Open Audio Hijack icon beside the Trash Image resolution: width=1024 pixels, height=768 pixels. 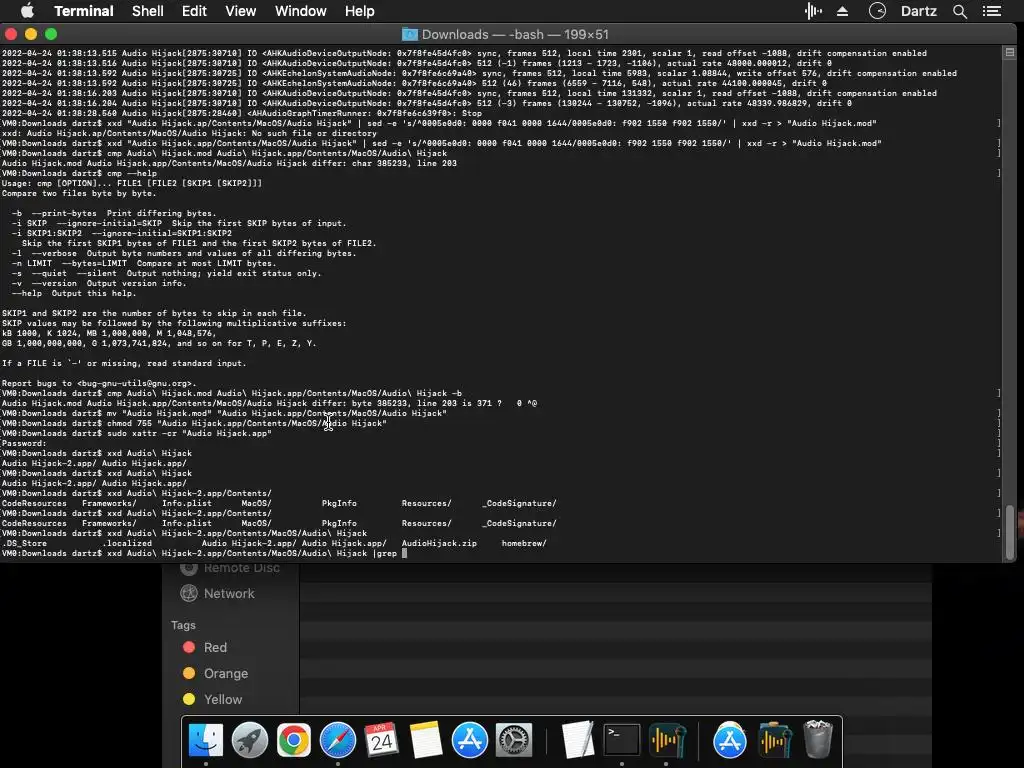(774, 740)
